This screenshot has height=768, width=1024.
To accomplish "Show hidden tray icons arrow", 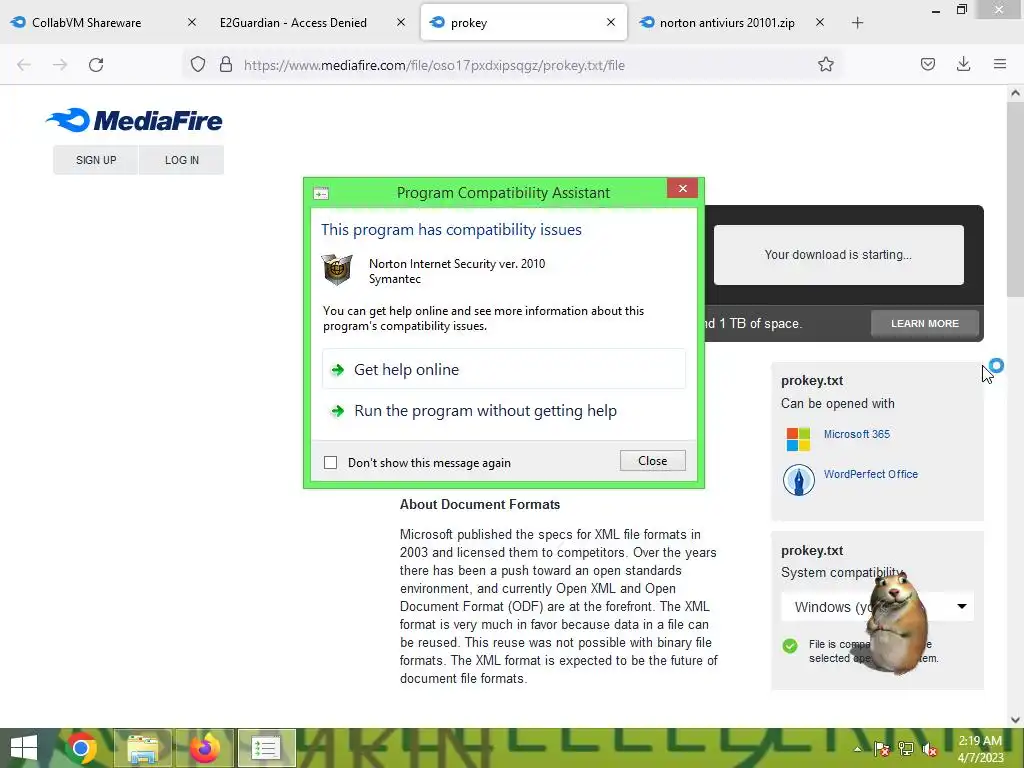I will [857, 749].
